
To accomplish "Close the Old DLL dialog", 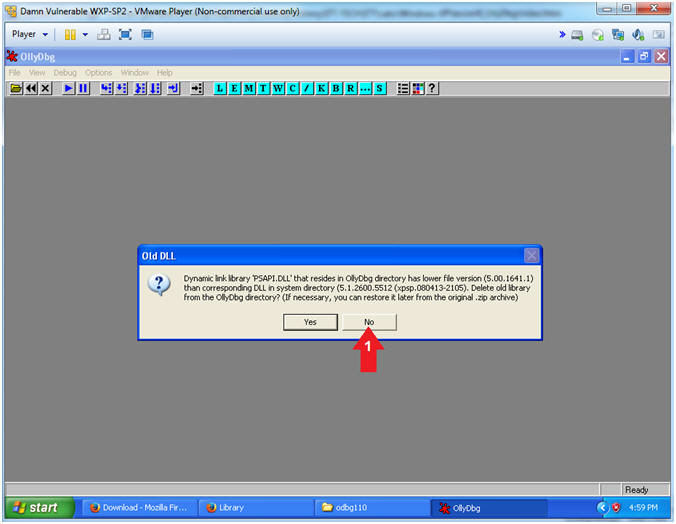I will 531,256.
